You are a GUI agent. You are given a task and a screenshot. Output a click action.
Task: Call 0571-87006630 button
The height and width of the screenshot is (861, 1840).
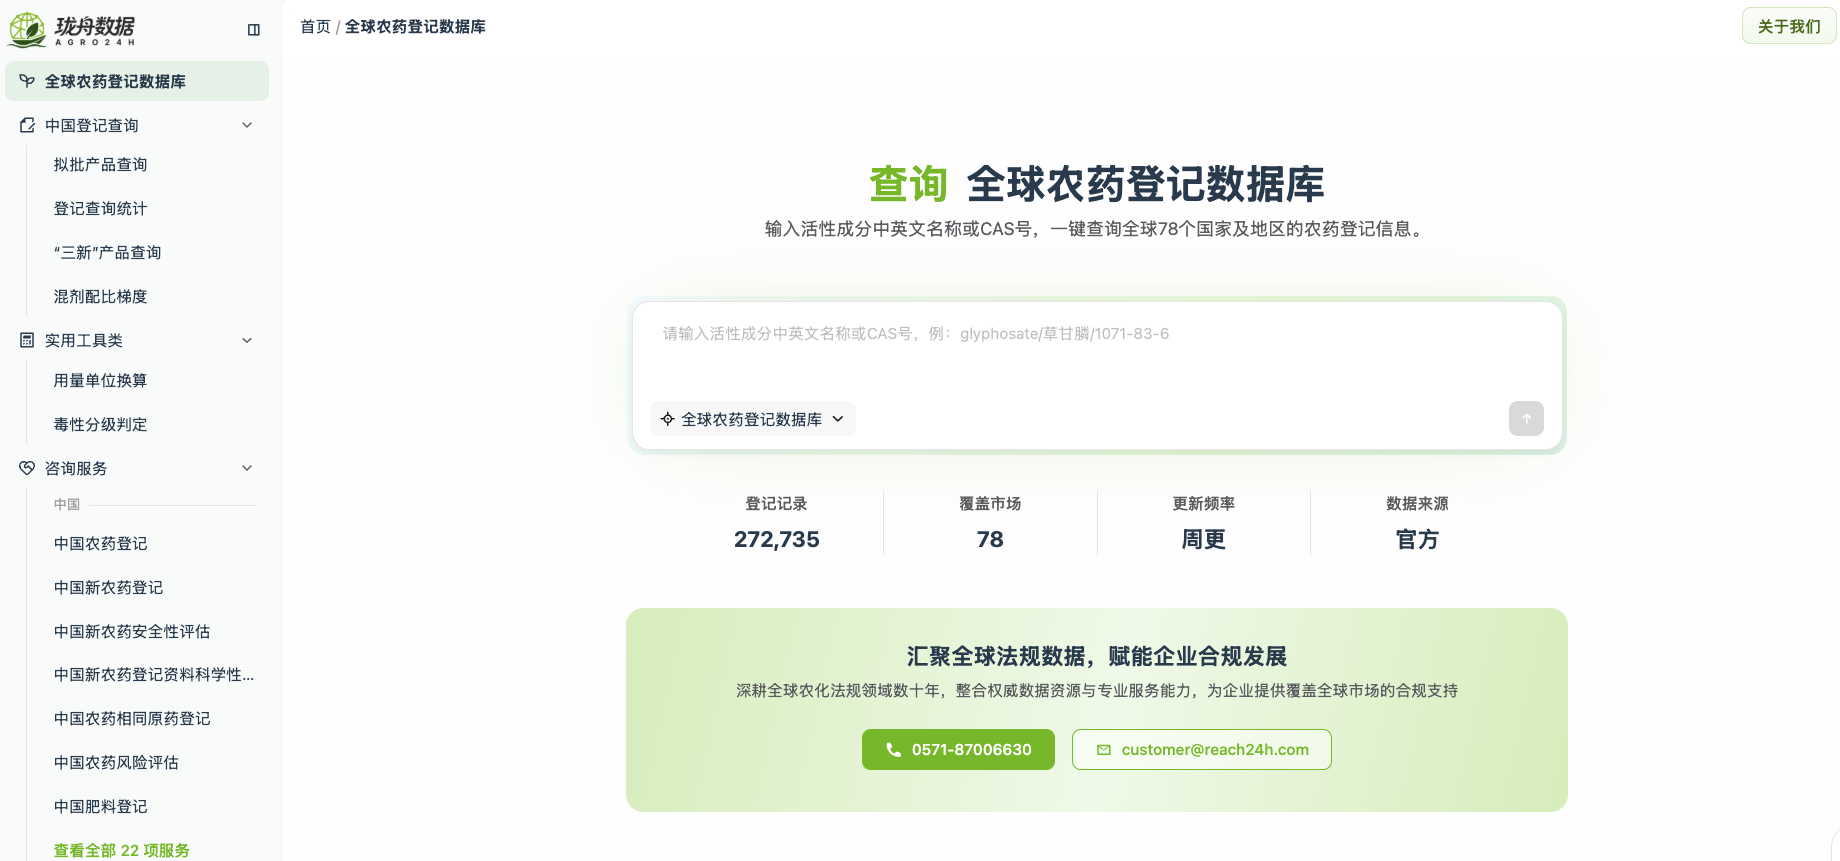click(x=958, y=750)
